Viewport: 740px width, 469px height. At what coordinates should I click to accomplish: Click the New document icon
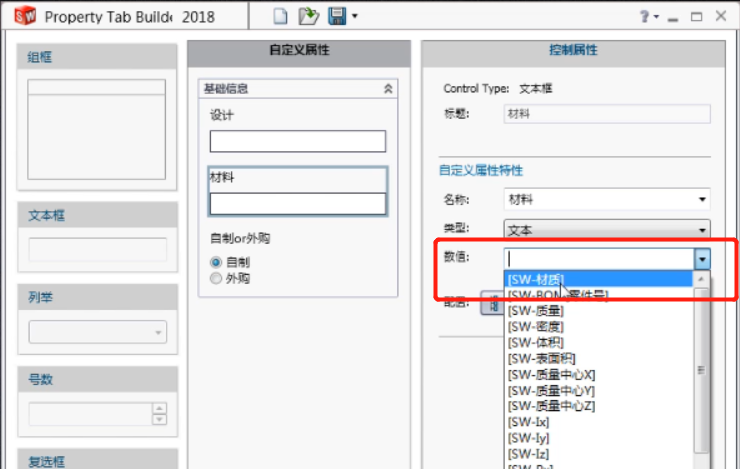[x=281, y=16]
